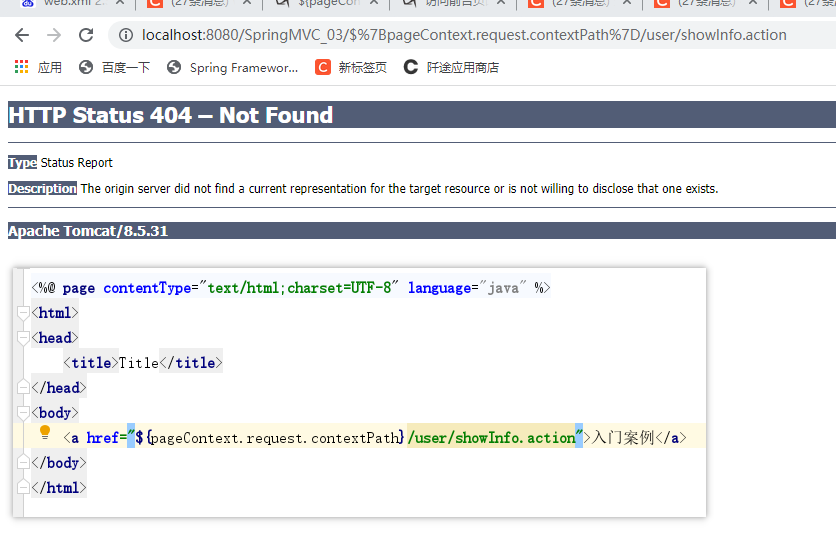Click the language="java" attribute in code
836x534 pixels.
point(467,288)
